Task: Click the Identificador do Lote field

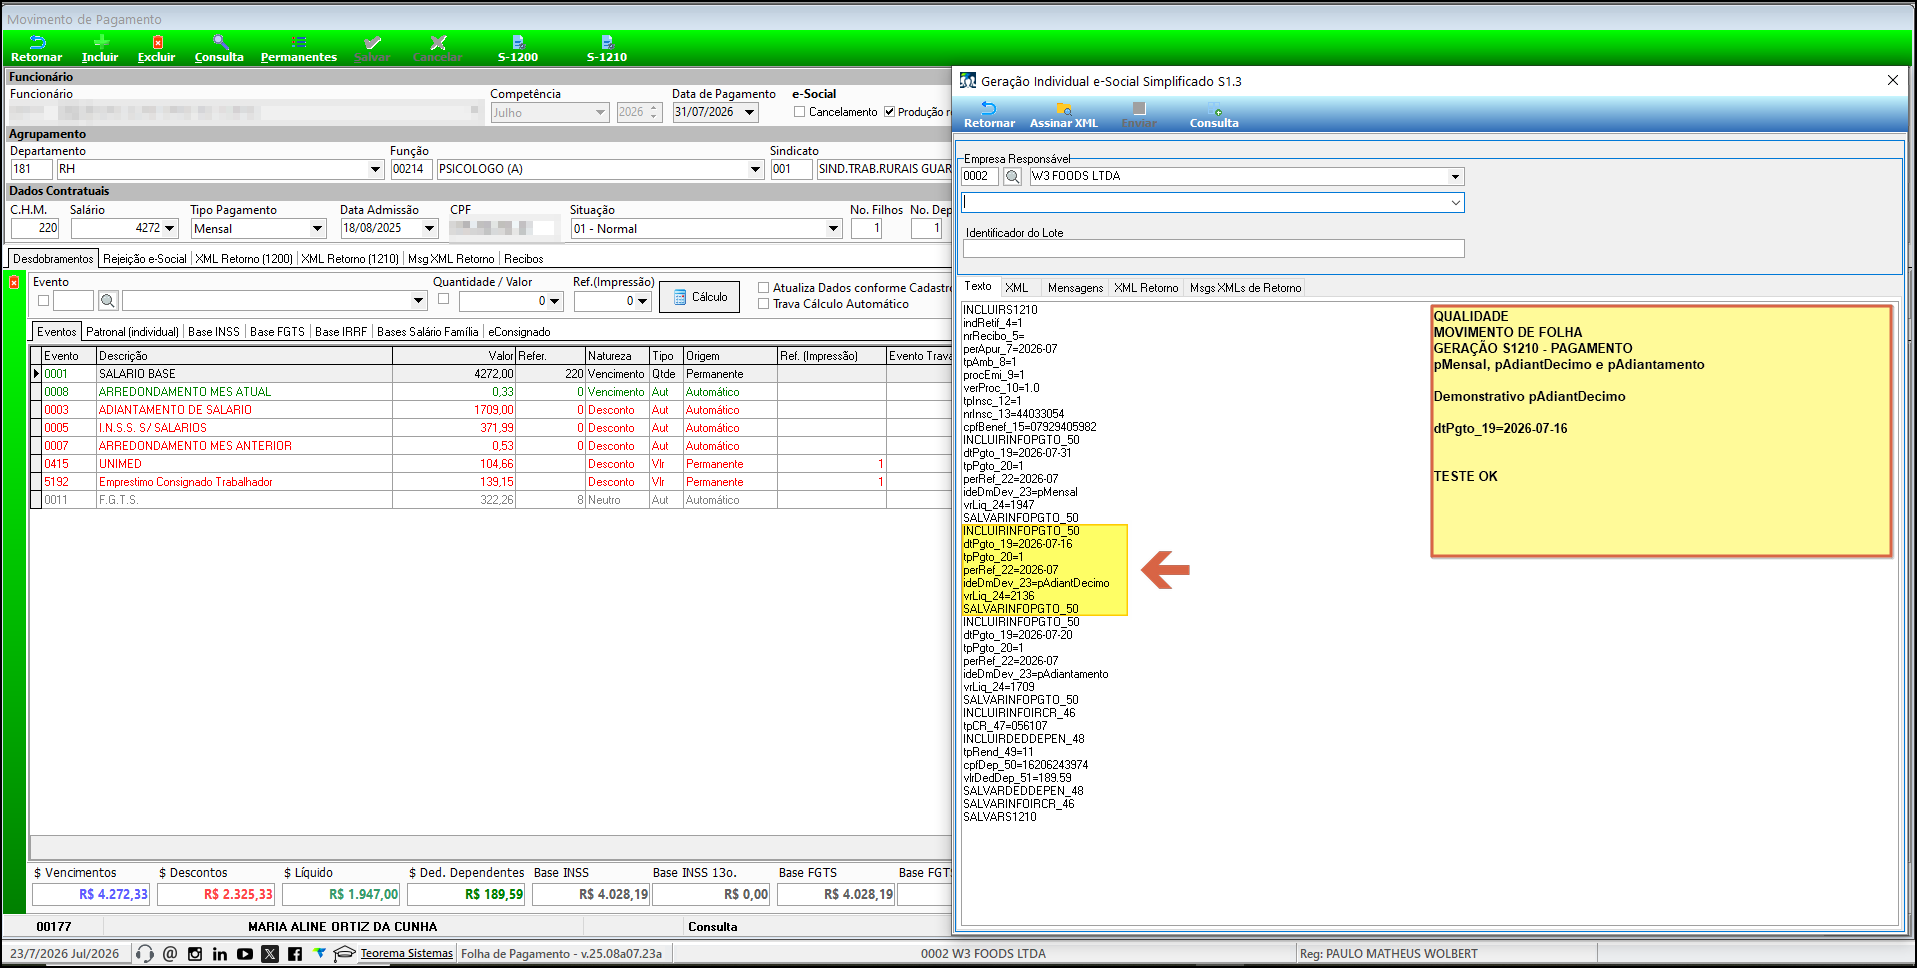Action: 1213,249
